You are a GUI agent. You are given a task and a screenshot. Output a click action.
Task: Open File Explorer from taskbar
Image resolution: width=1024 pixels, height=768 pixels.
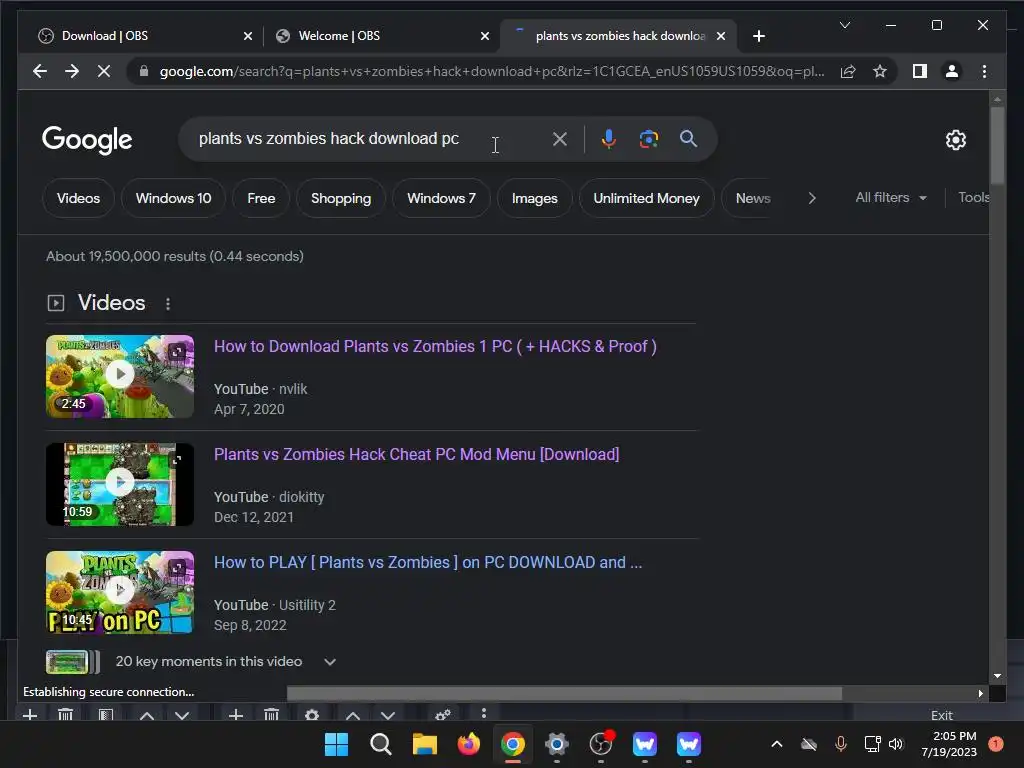pyautogui.click(x=424, y=744)
